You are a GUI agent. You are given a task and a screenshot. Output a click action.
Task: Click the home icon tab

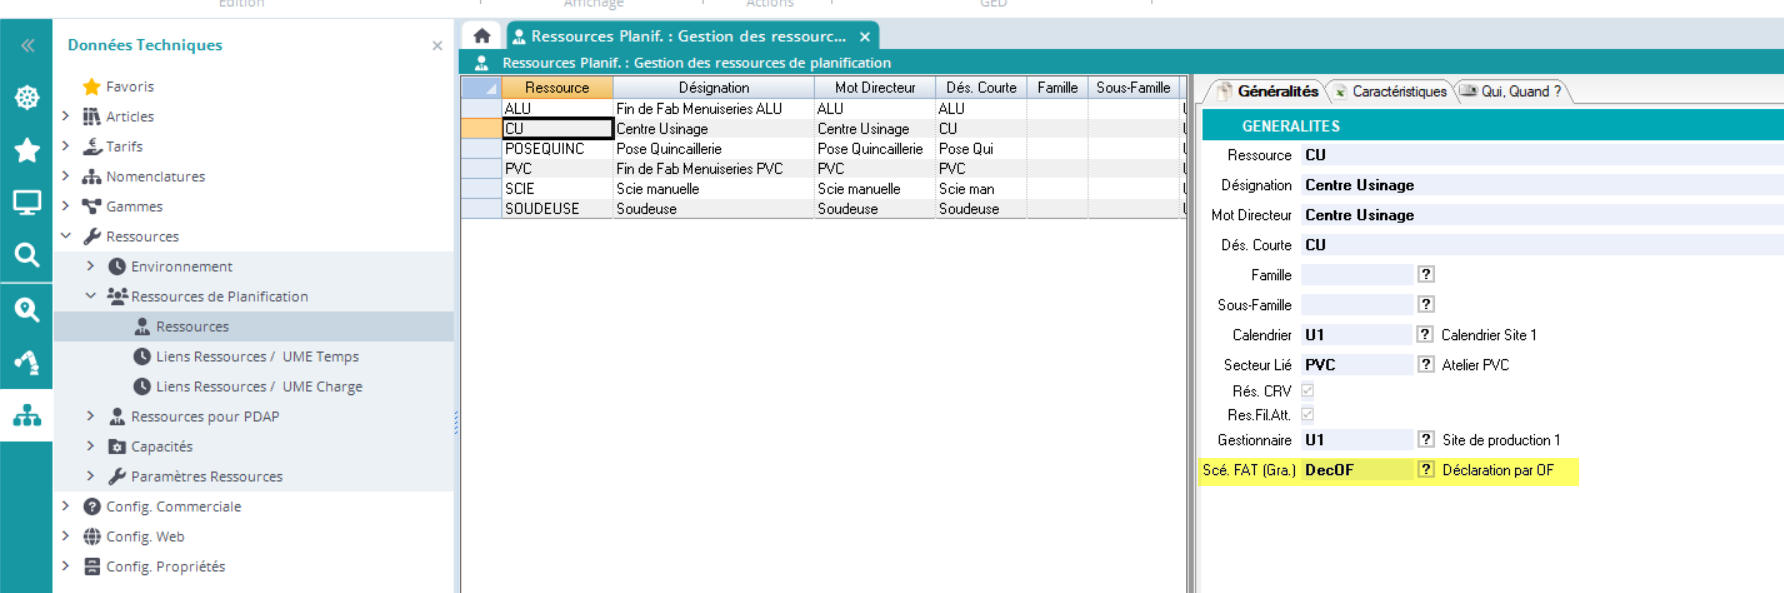[482, 36]
